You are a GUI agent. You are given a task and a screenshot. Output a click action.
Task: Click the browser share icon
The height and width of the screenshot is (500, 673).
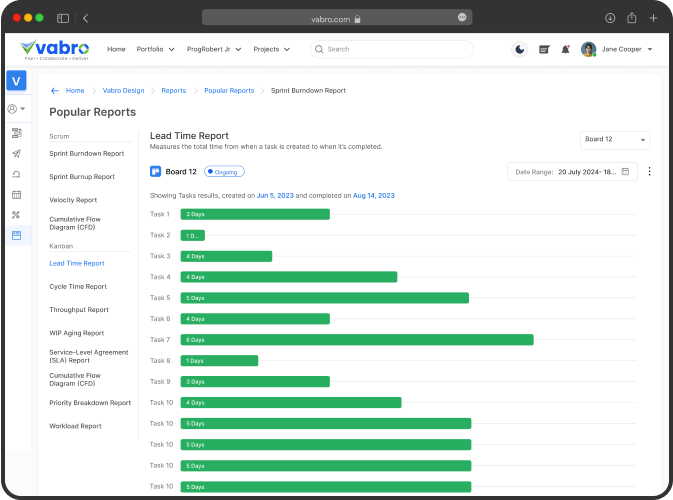pos(631,18)
